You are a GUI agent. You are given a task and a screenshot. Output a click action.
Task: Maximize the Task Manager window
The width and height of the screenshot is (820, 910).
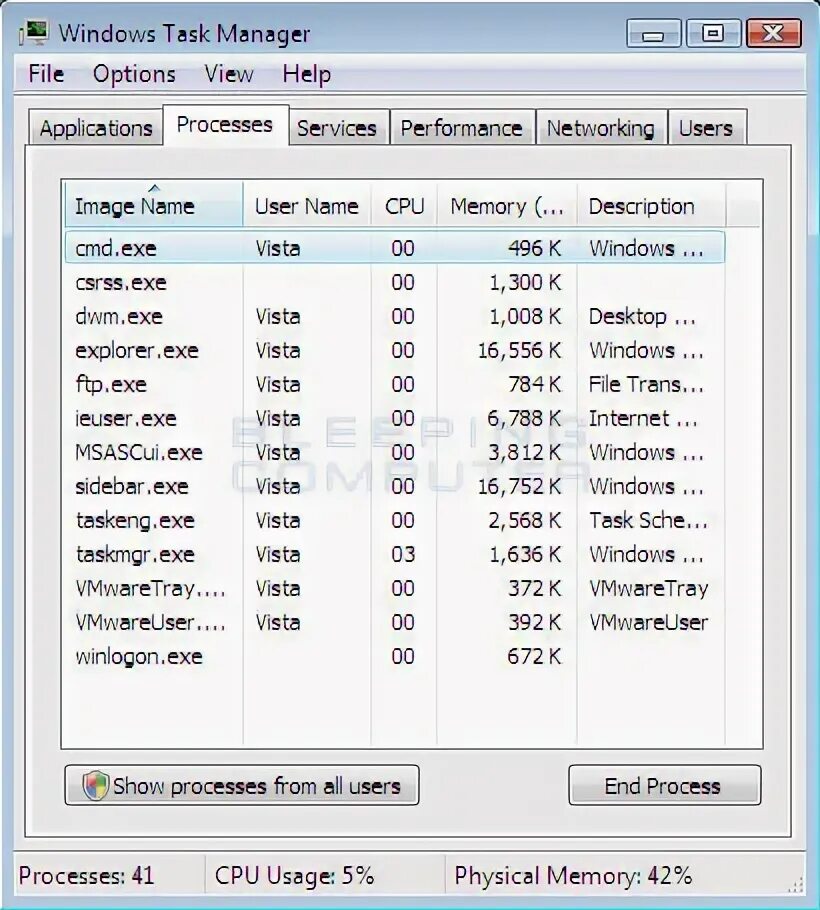[x=714, y=33]
